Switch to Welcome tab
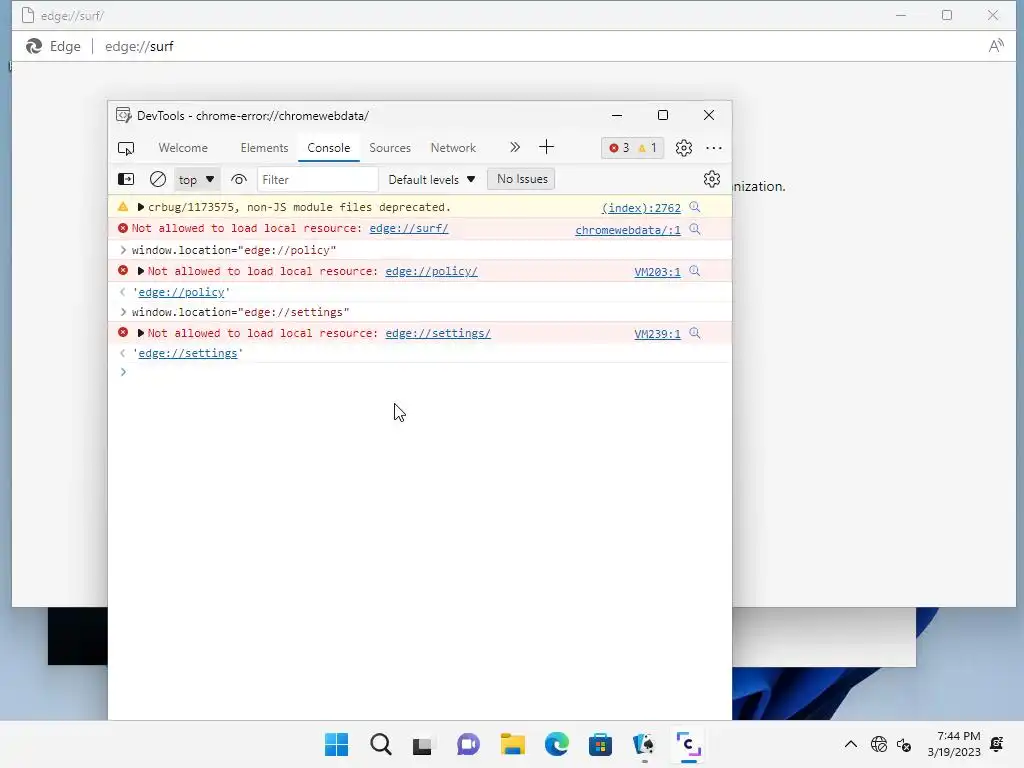Viewport: 1024px width, 768px height. click(183, 148)
